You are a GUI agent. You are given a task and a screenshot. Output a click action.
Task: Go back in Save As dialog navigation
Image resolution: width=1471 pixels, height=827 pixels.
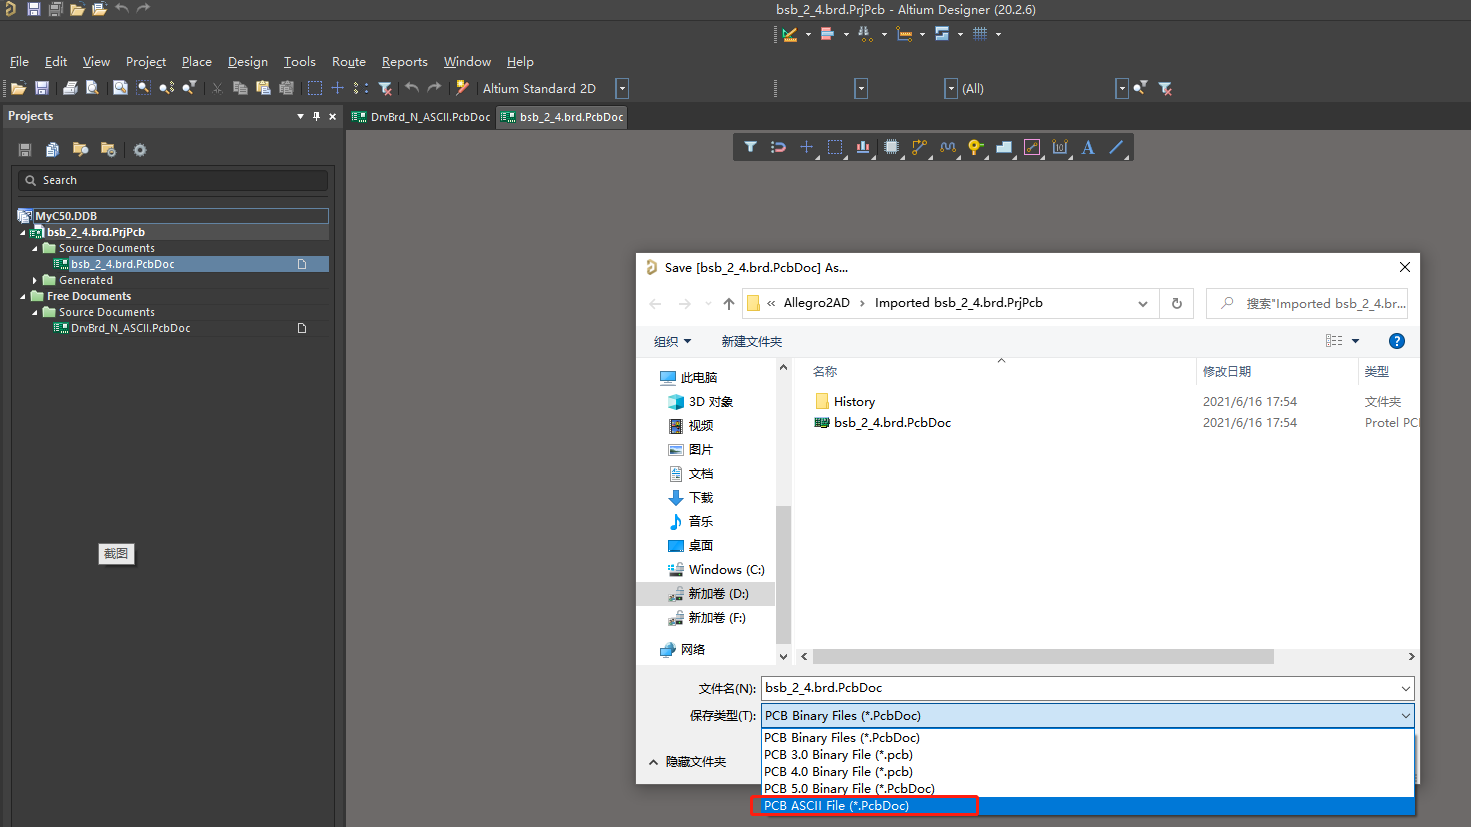tap(655, 303)
